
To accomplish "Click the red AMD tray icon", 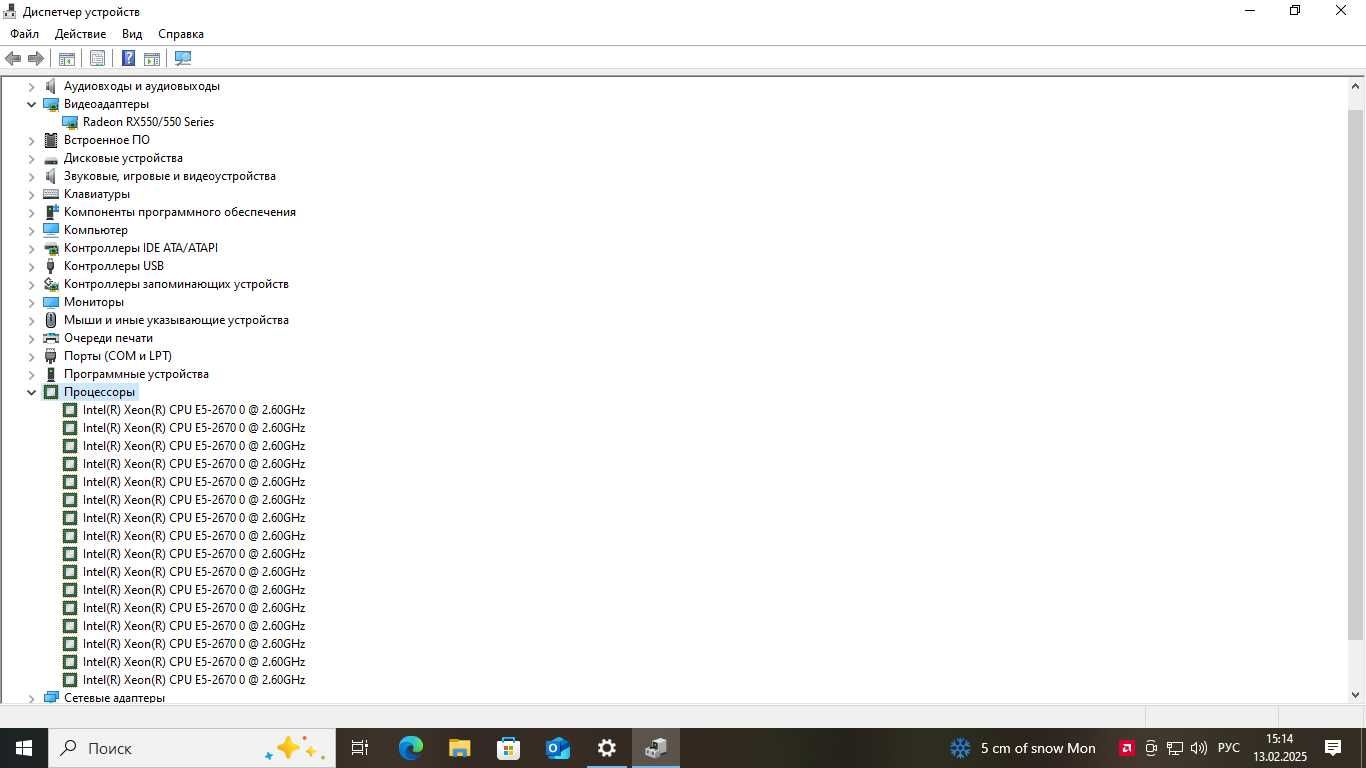I will click(x=1127, y=748).
